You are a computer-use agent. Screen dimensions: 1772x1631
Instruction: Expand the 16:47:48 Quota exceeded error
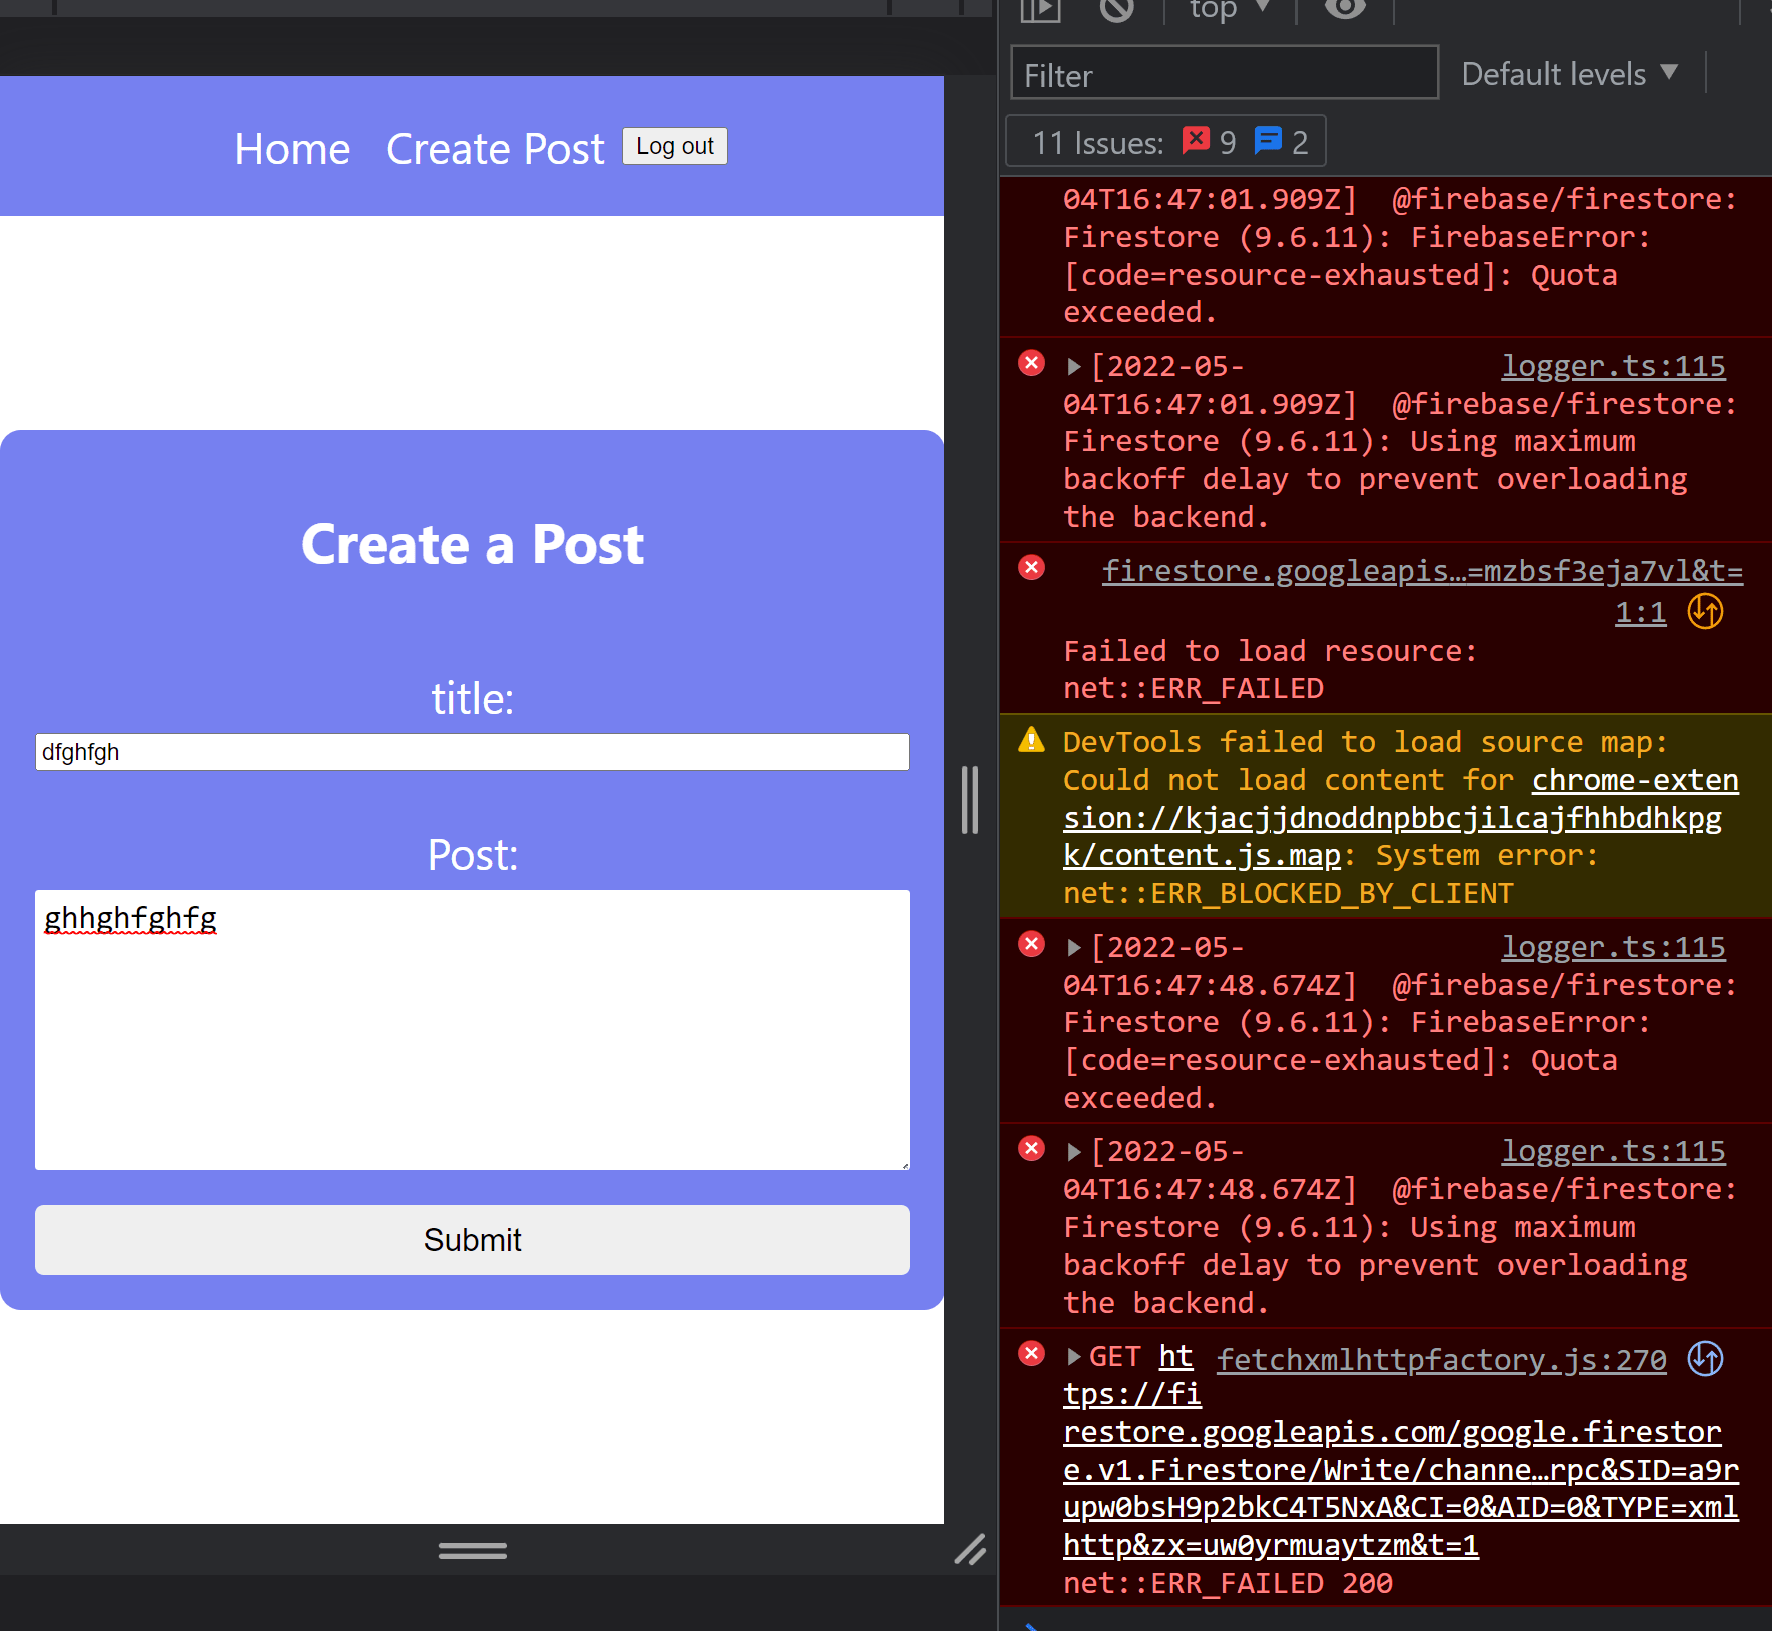(1074, 948)
